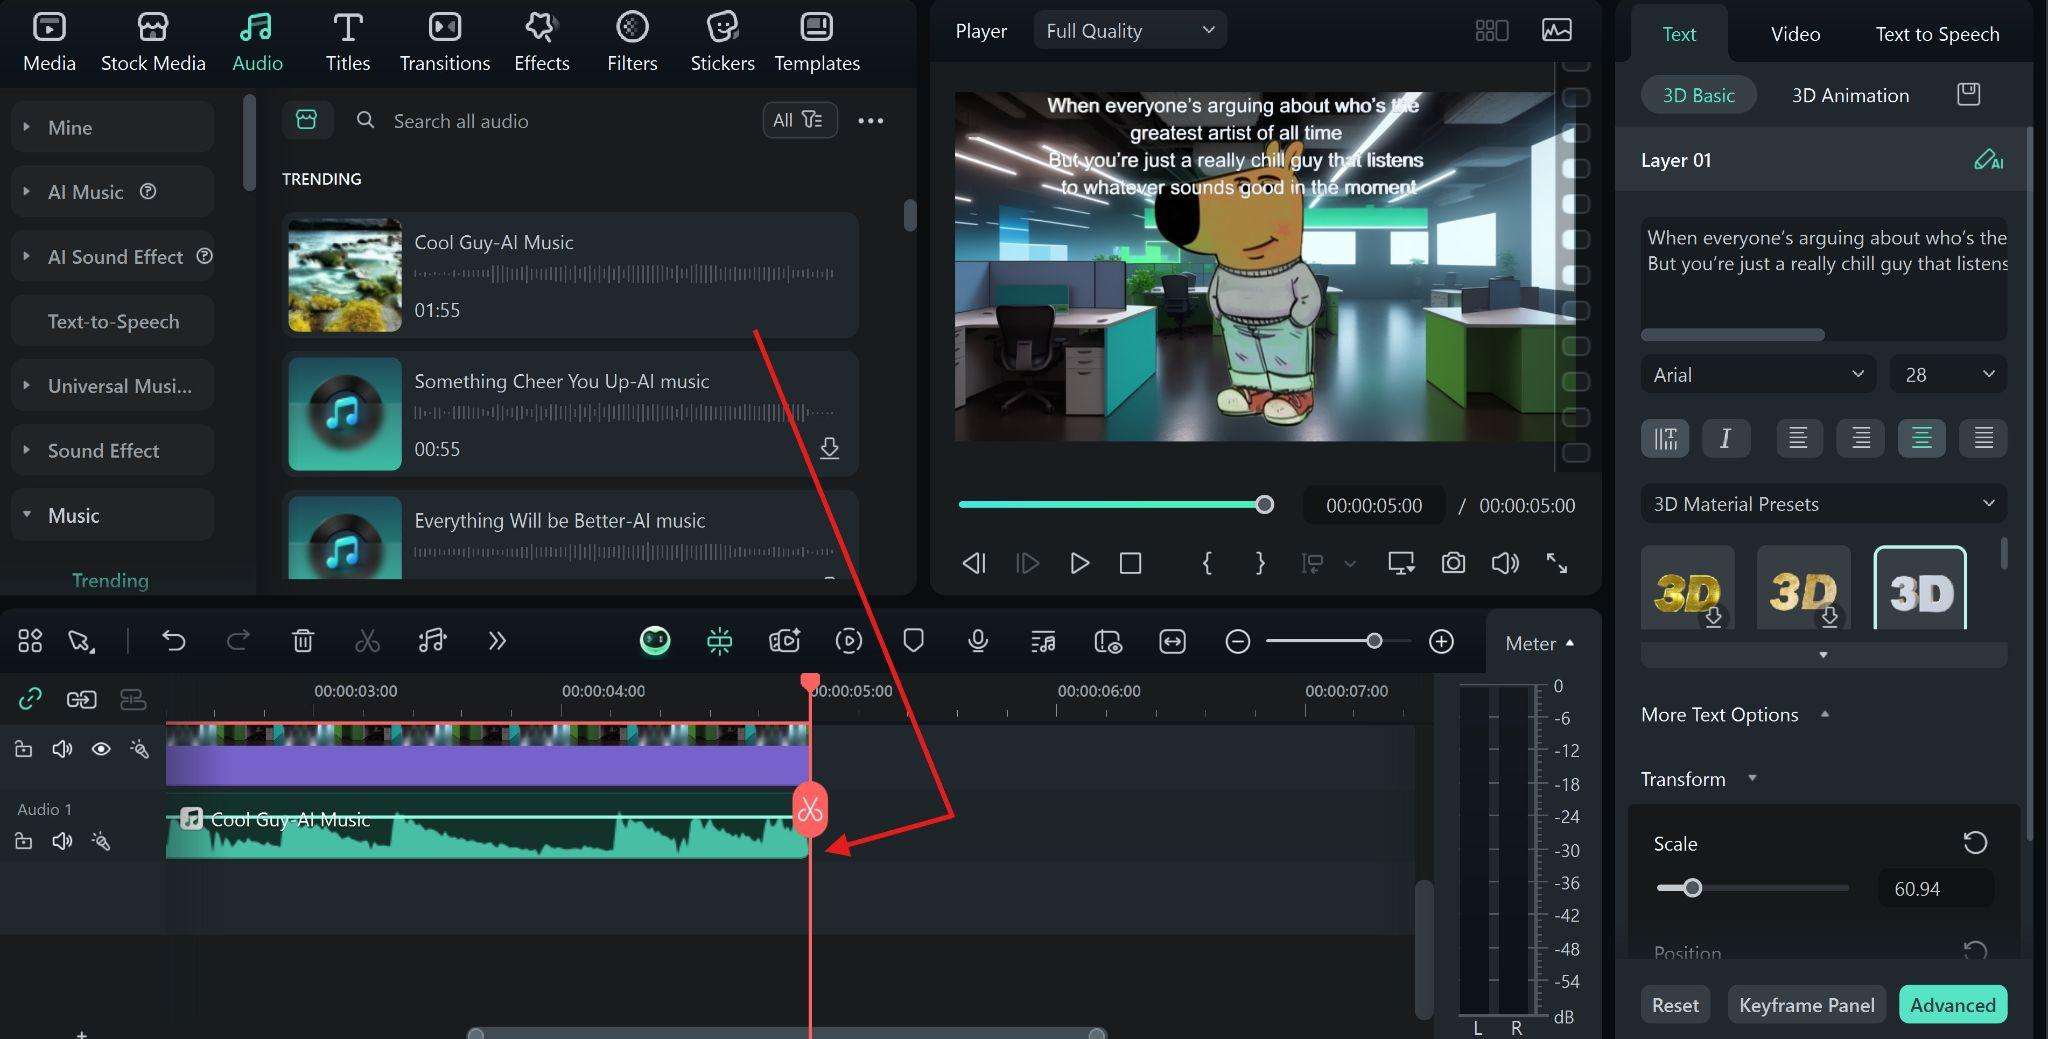Collapse the Music category
2048x1039 pixels.
113,515
